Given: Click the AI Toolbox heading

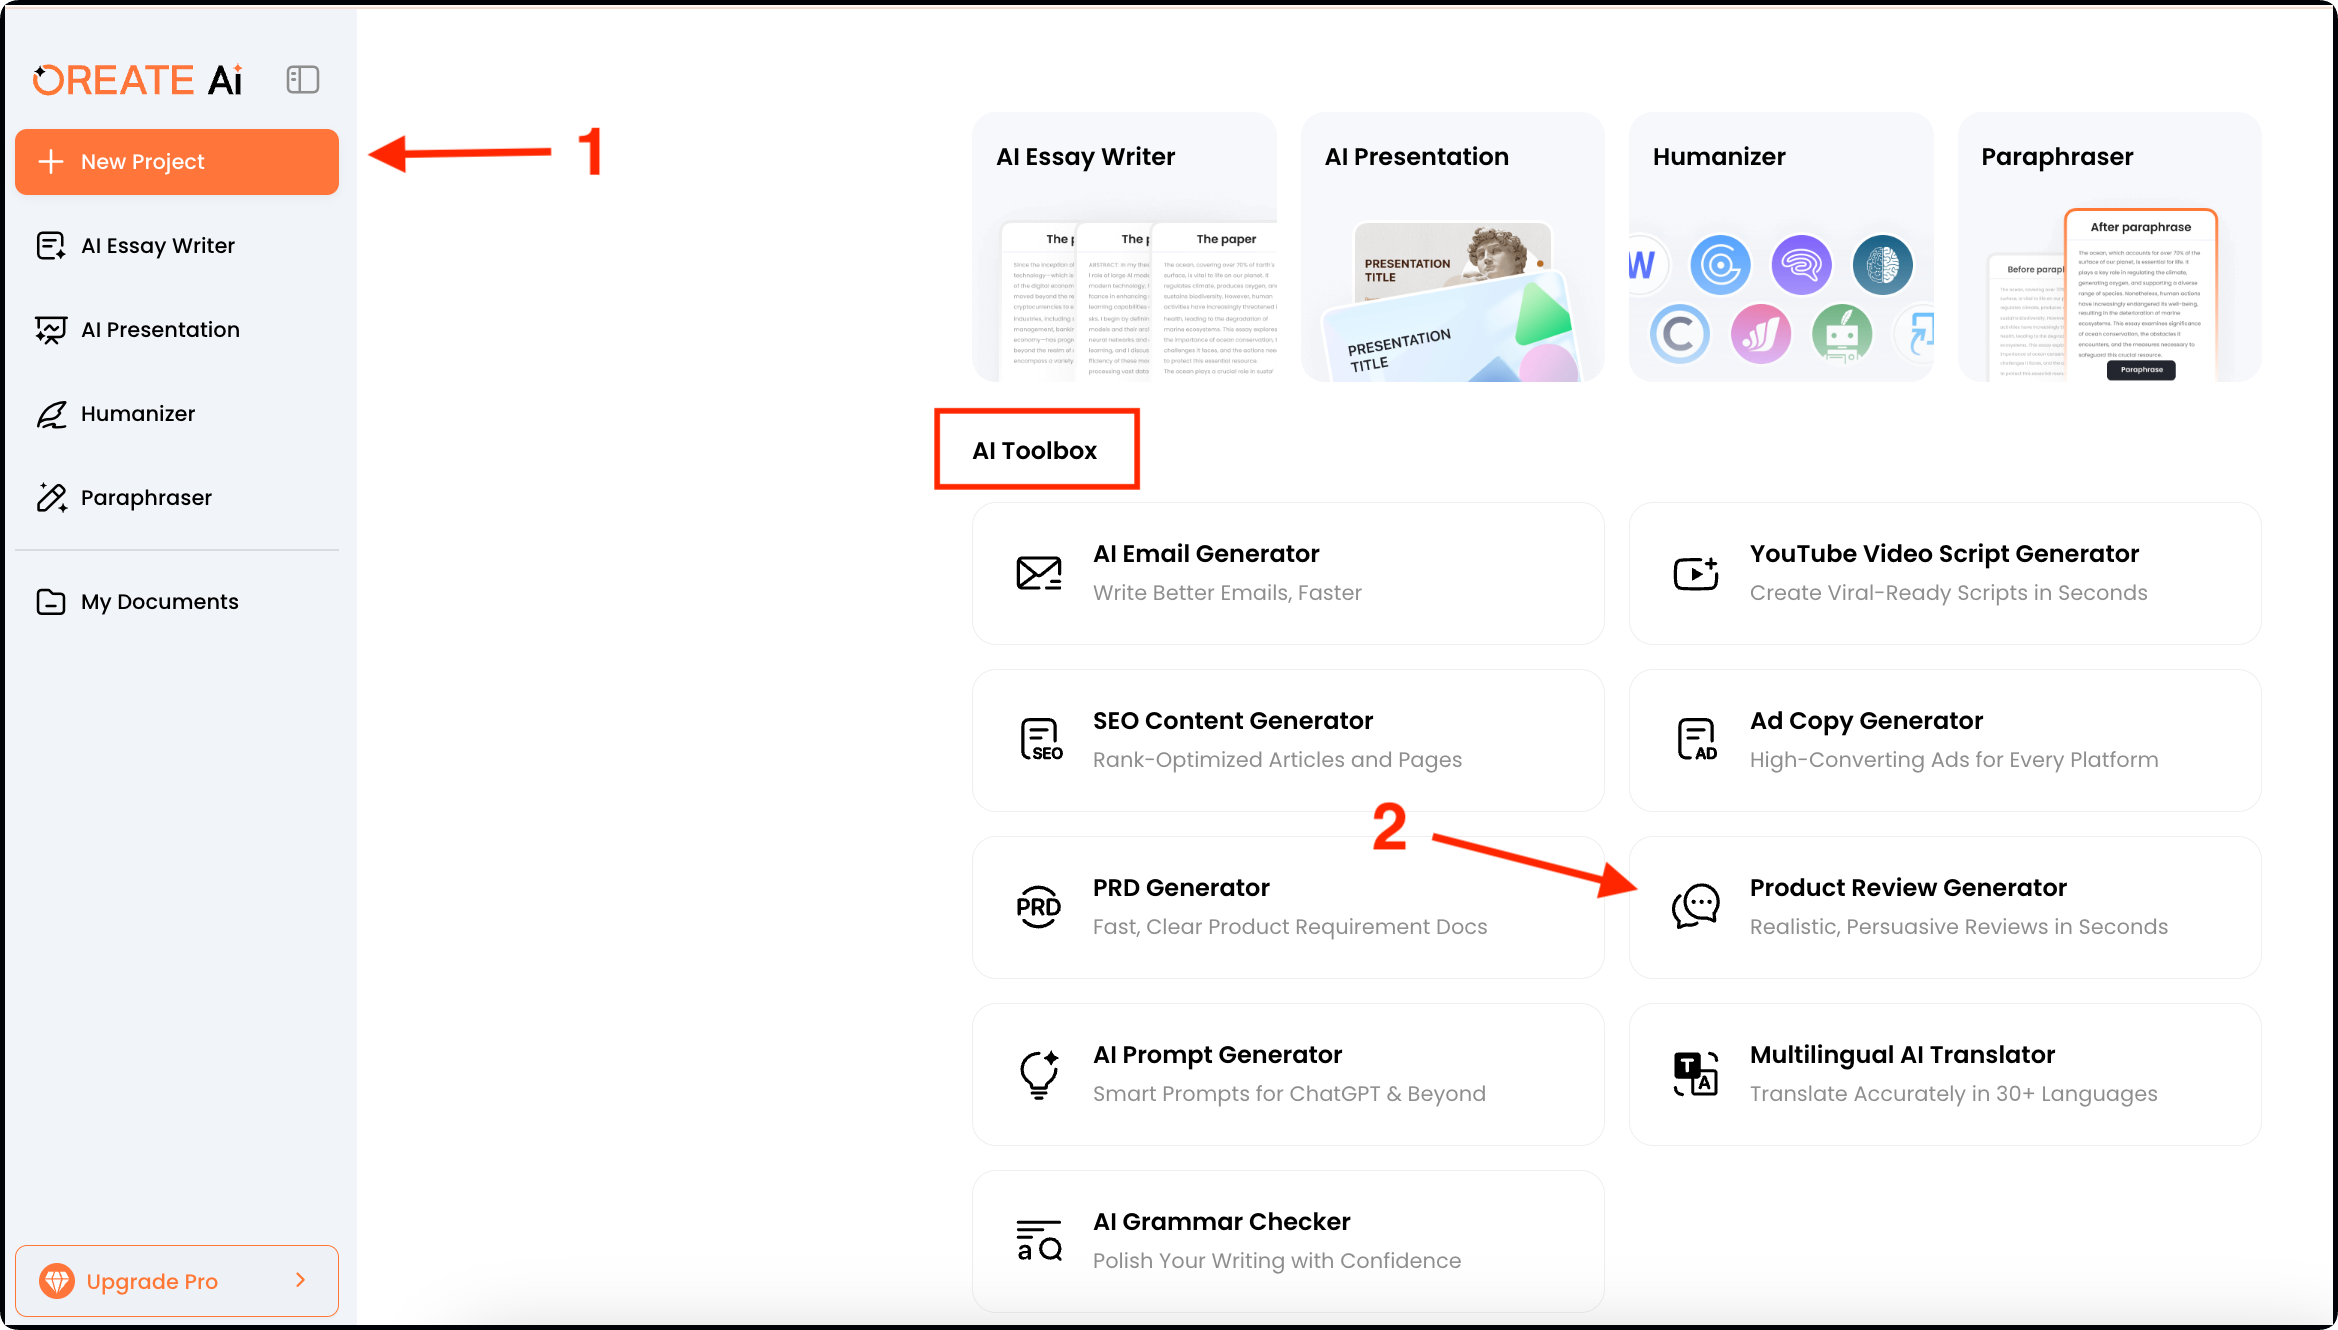Looking at the screenshot, I should click(x=1035, y=451).
